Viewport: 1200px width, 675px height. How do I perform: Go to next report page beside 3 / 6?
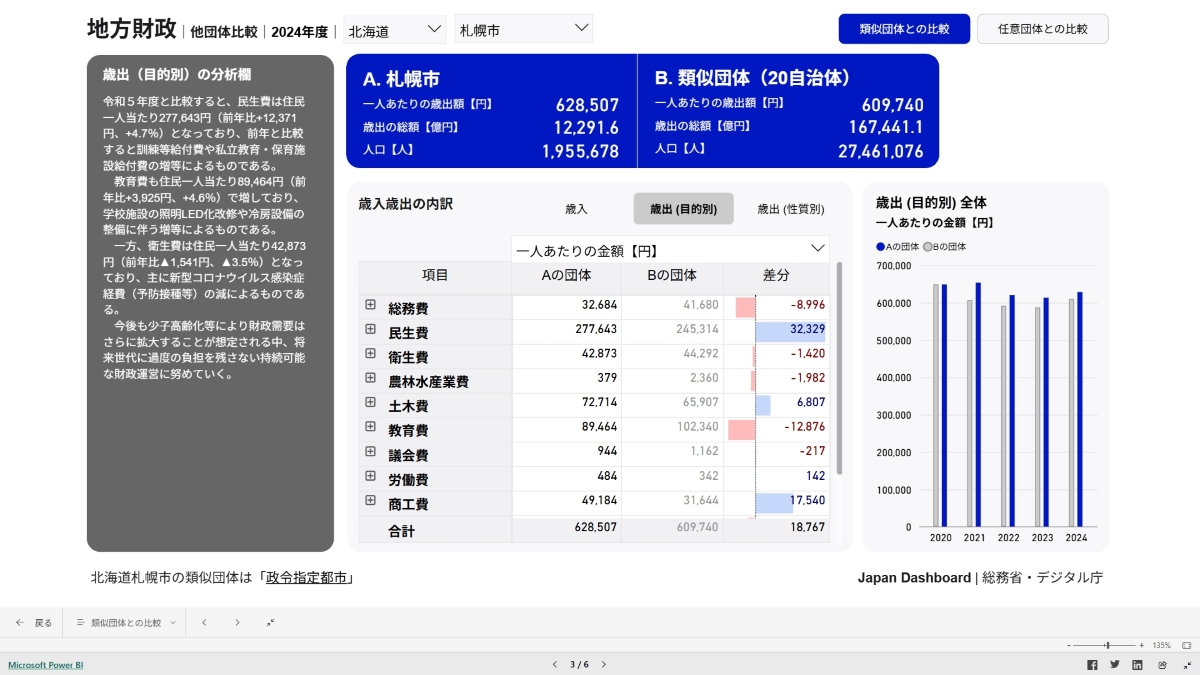603,664
